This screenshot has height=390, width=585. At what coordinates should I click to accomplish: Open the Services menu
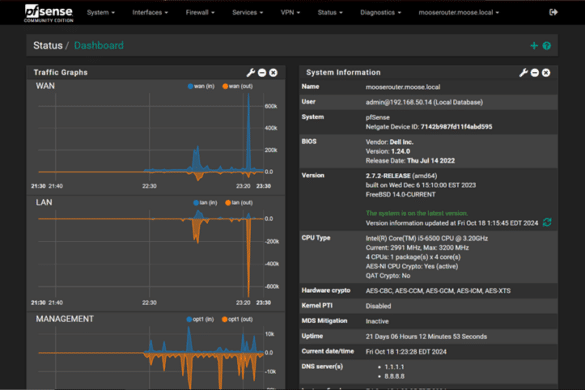247,12
